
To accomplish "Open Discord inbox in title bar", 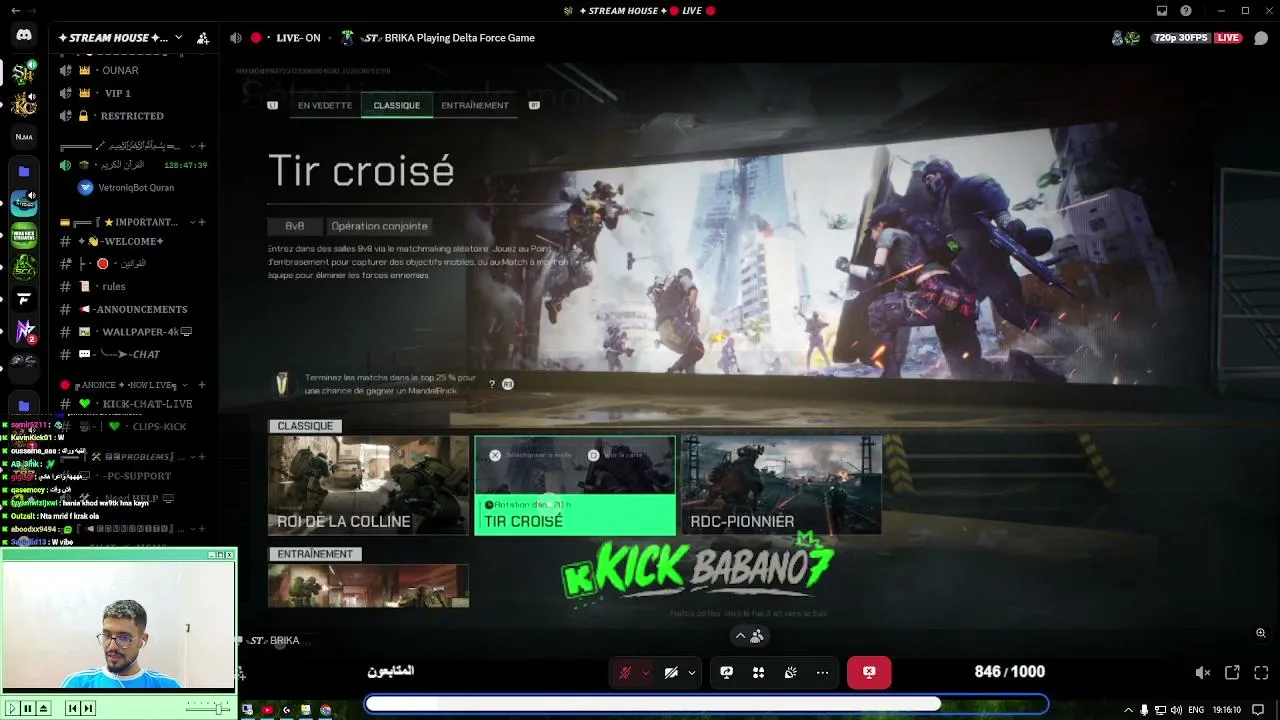I will point(1162,11).
